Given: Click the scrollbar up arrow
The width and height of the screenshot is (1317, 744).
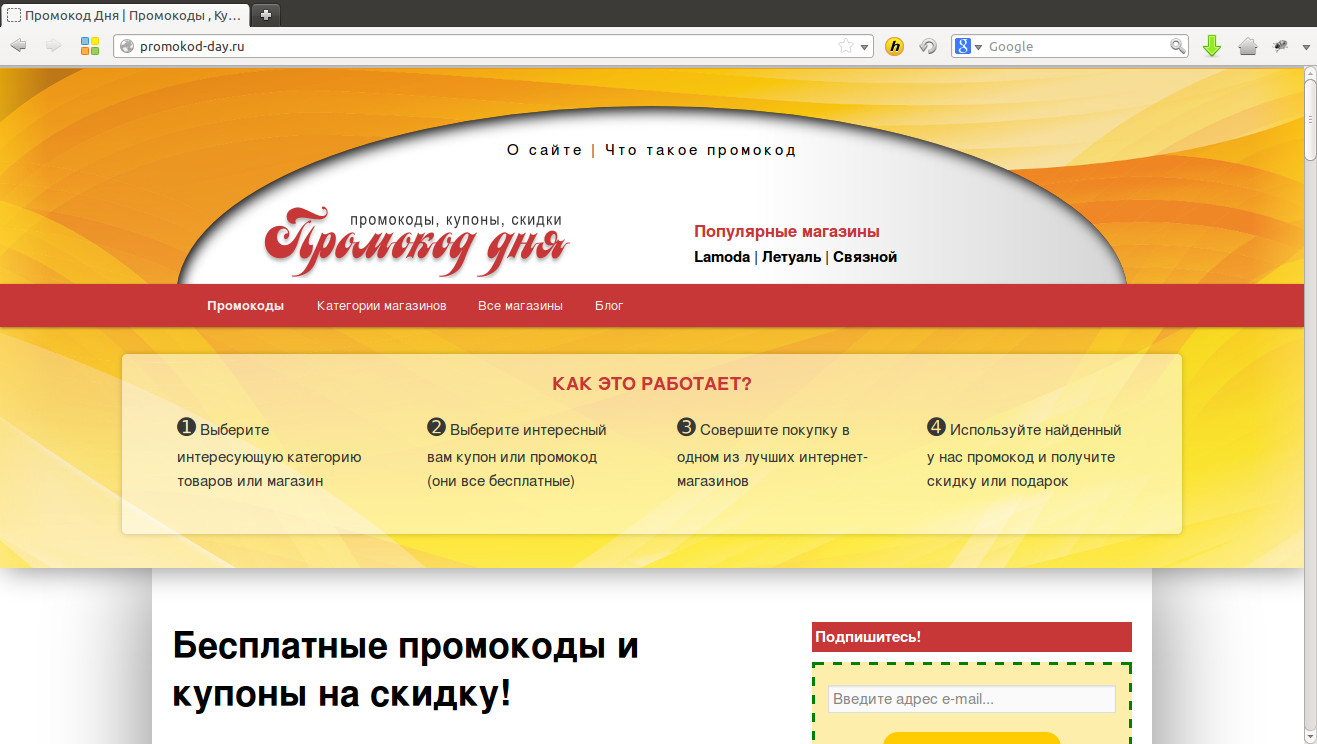Looking at the screenshot, I should [x=1310, y=73].
